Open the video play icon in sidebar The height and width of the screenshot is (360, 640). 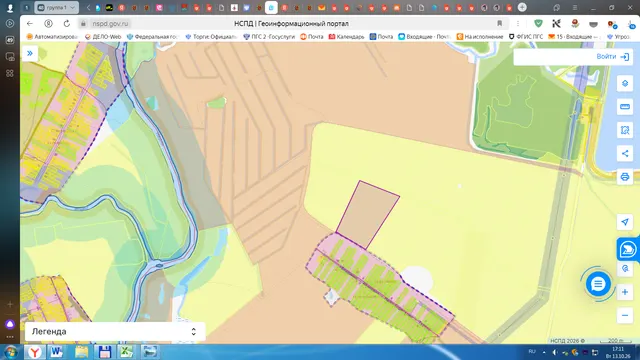[10, 24]
